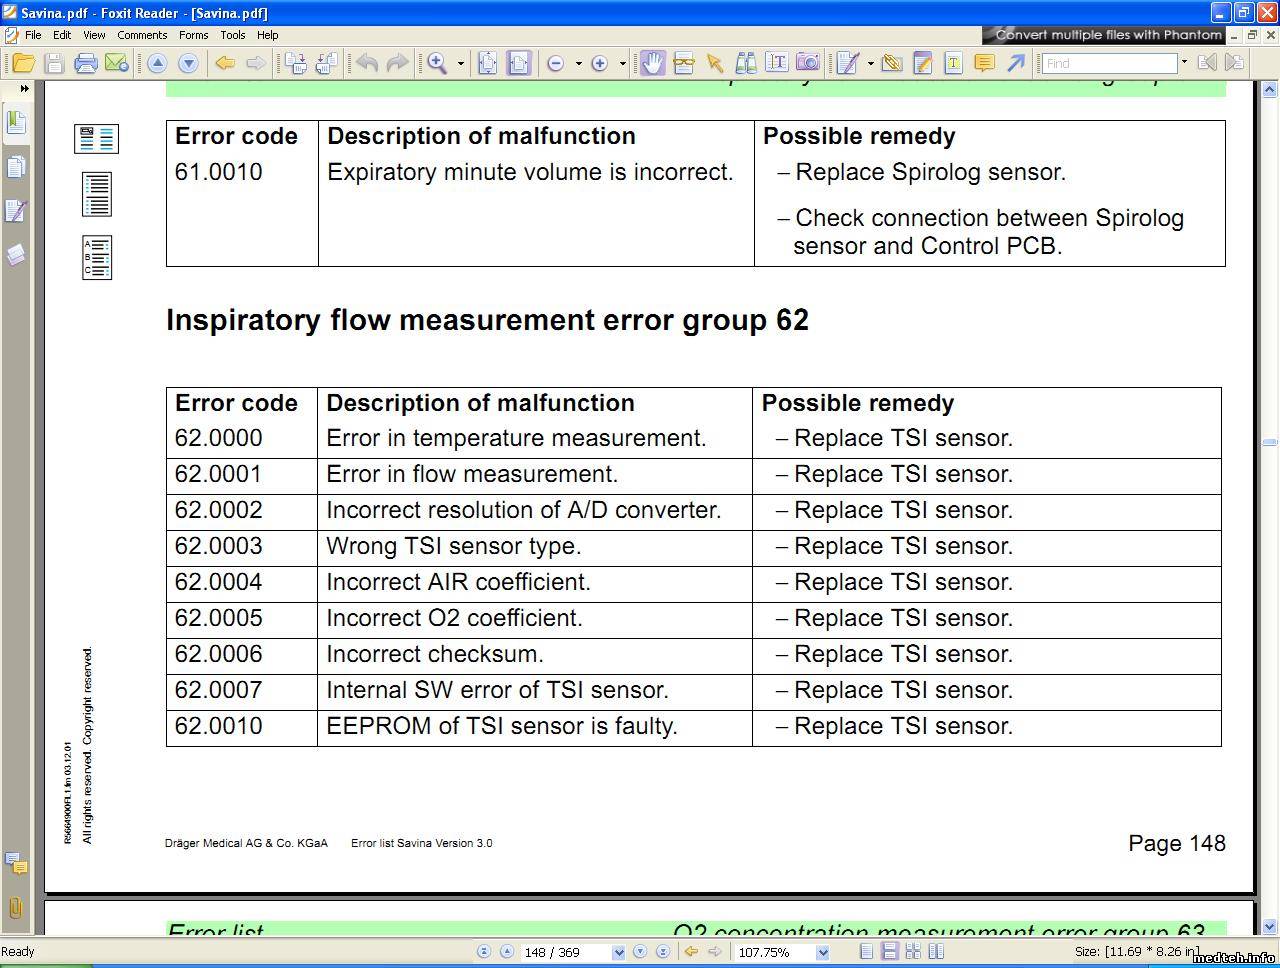Expand the page number dropdown

point(618,953)
